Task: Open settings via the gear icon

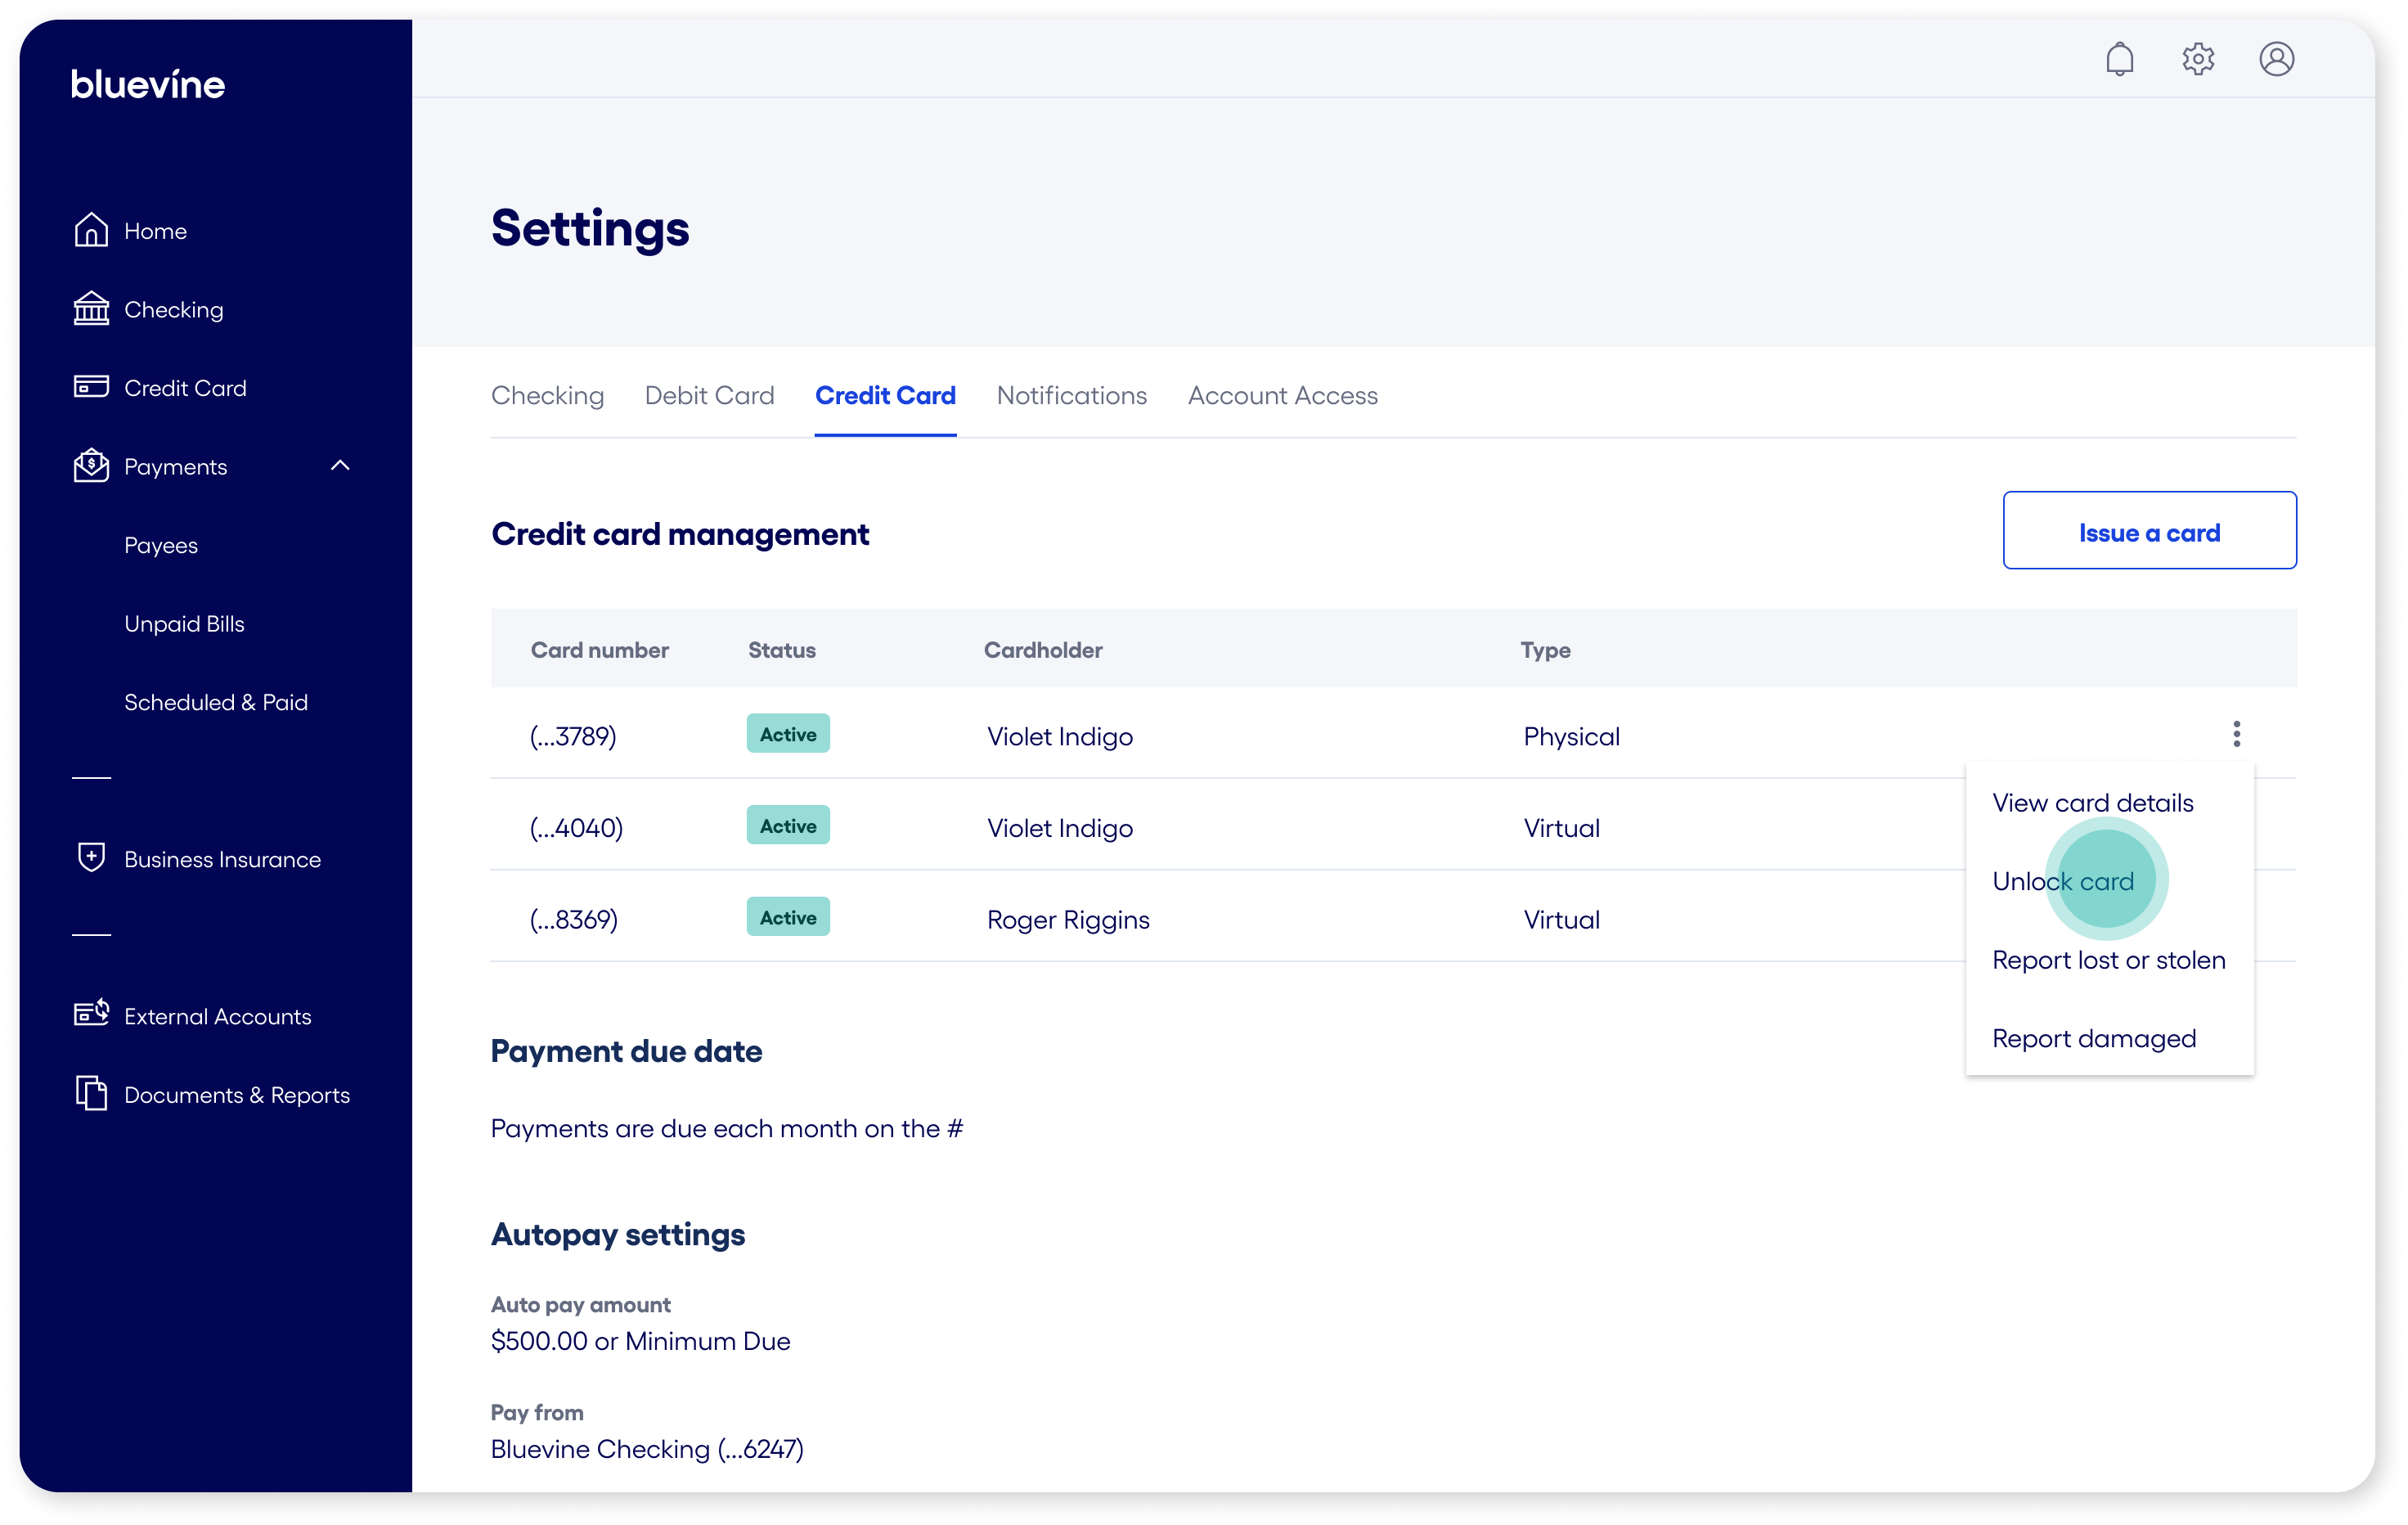Action: pos(2197,60)
